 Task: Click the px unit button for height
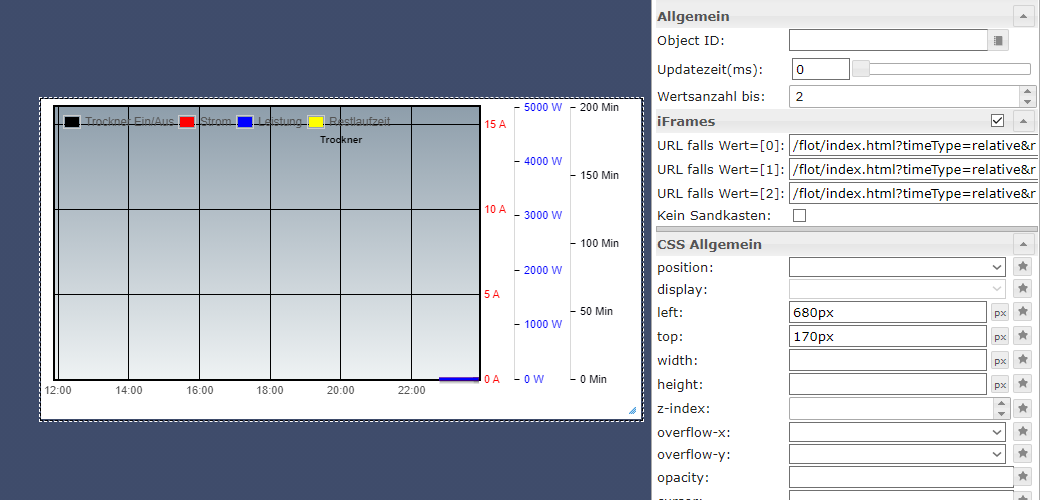point(1000,384)
